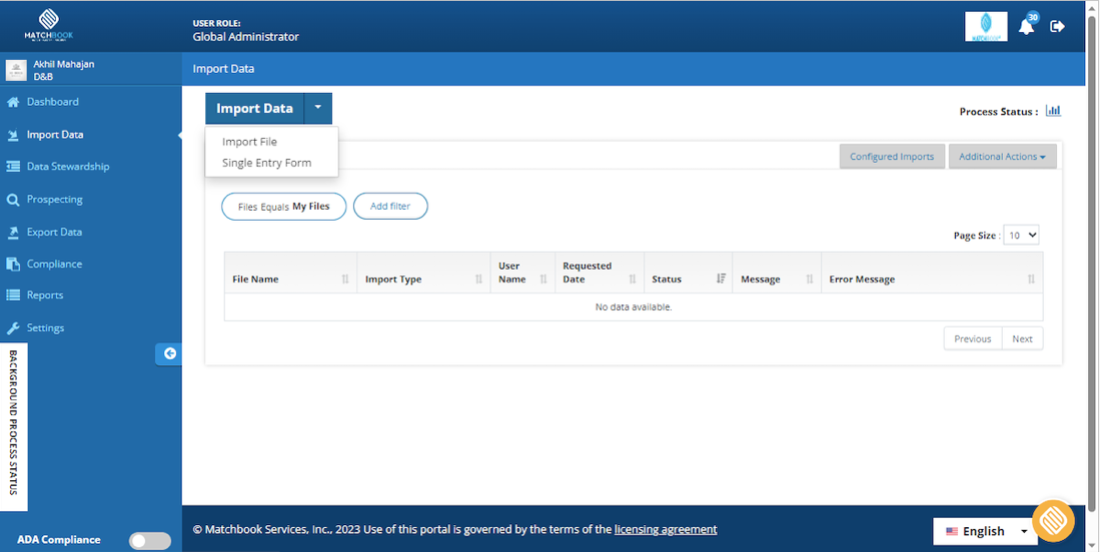Screen dimensions: 1100x556
Task: Click the Dashboard home icon
Action: tap(13, 102)
